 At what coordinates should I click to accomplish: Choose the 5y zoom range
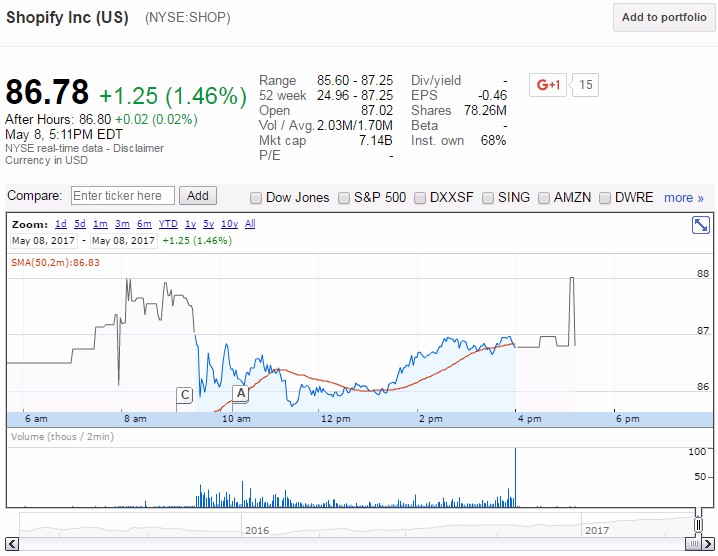pyautogui.click(x=208, y=224)
